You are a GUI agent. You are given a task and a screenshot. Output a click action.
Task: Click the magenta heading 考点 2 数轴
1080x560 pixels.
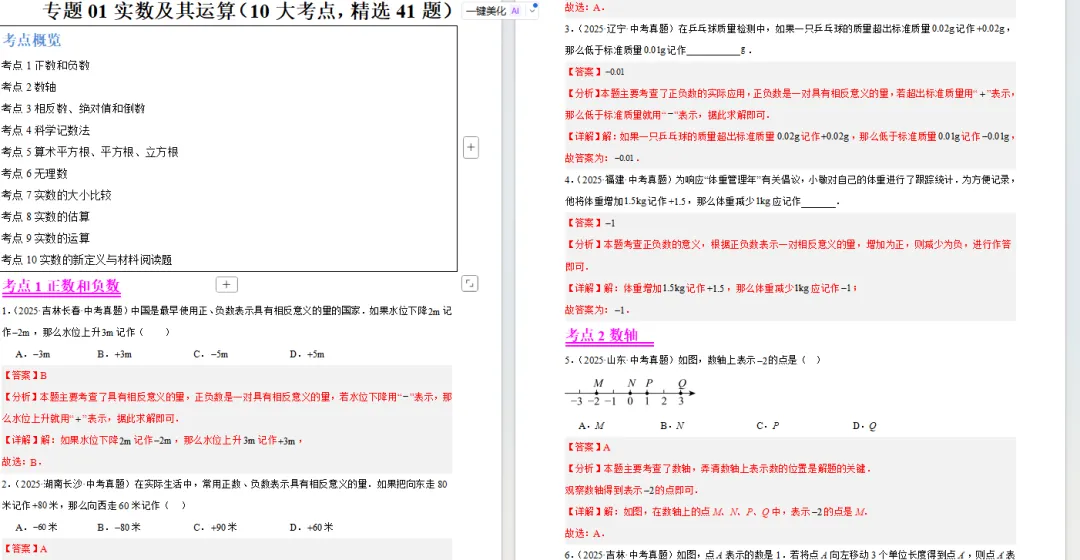(x=602, y=335)
